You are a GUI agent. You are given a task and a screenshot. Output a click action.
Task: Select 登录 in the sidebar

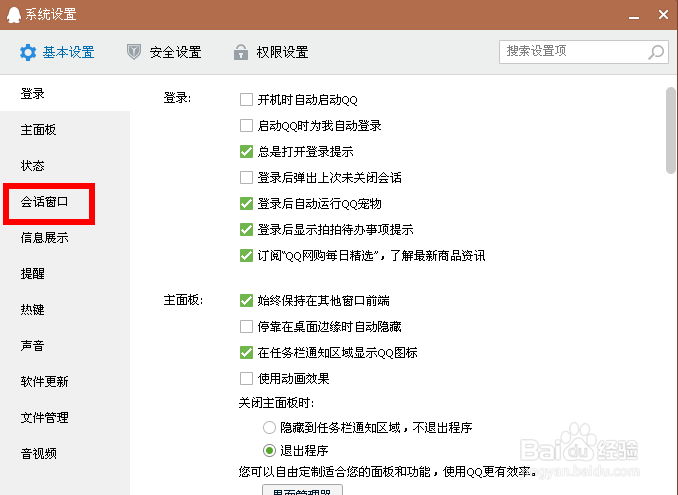65,93
